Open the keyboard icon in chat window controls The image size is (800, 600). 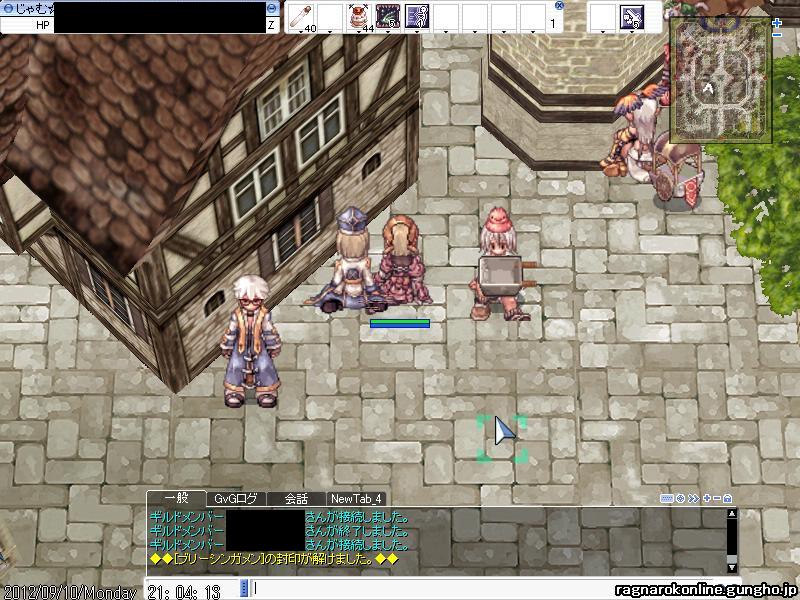click(666, 498)
